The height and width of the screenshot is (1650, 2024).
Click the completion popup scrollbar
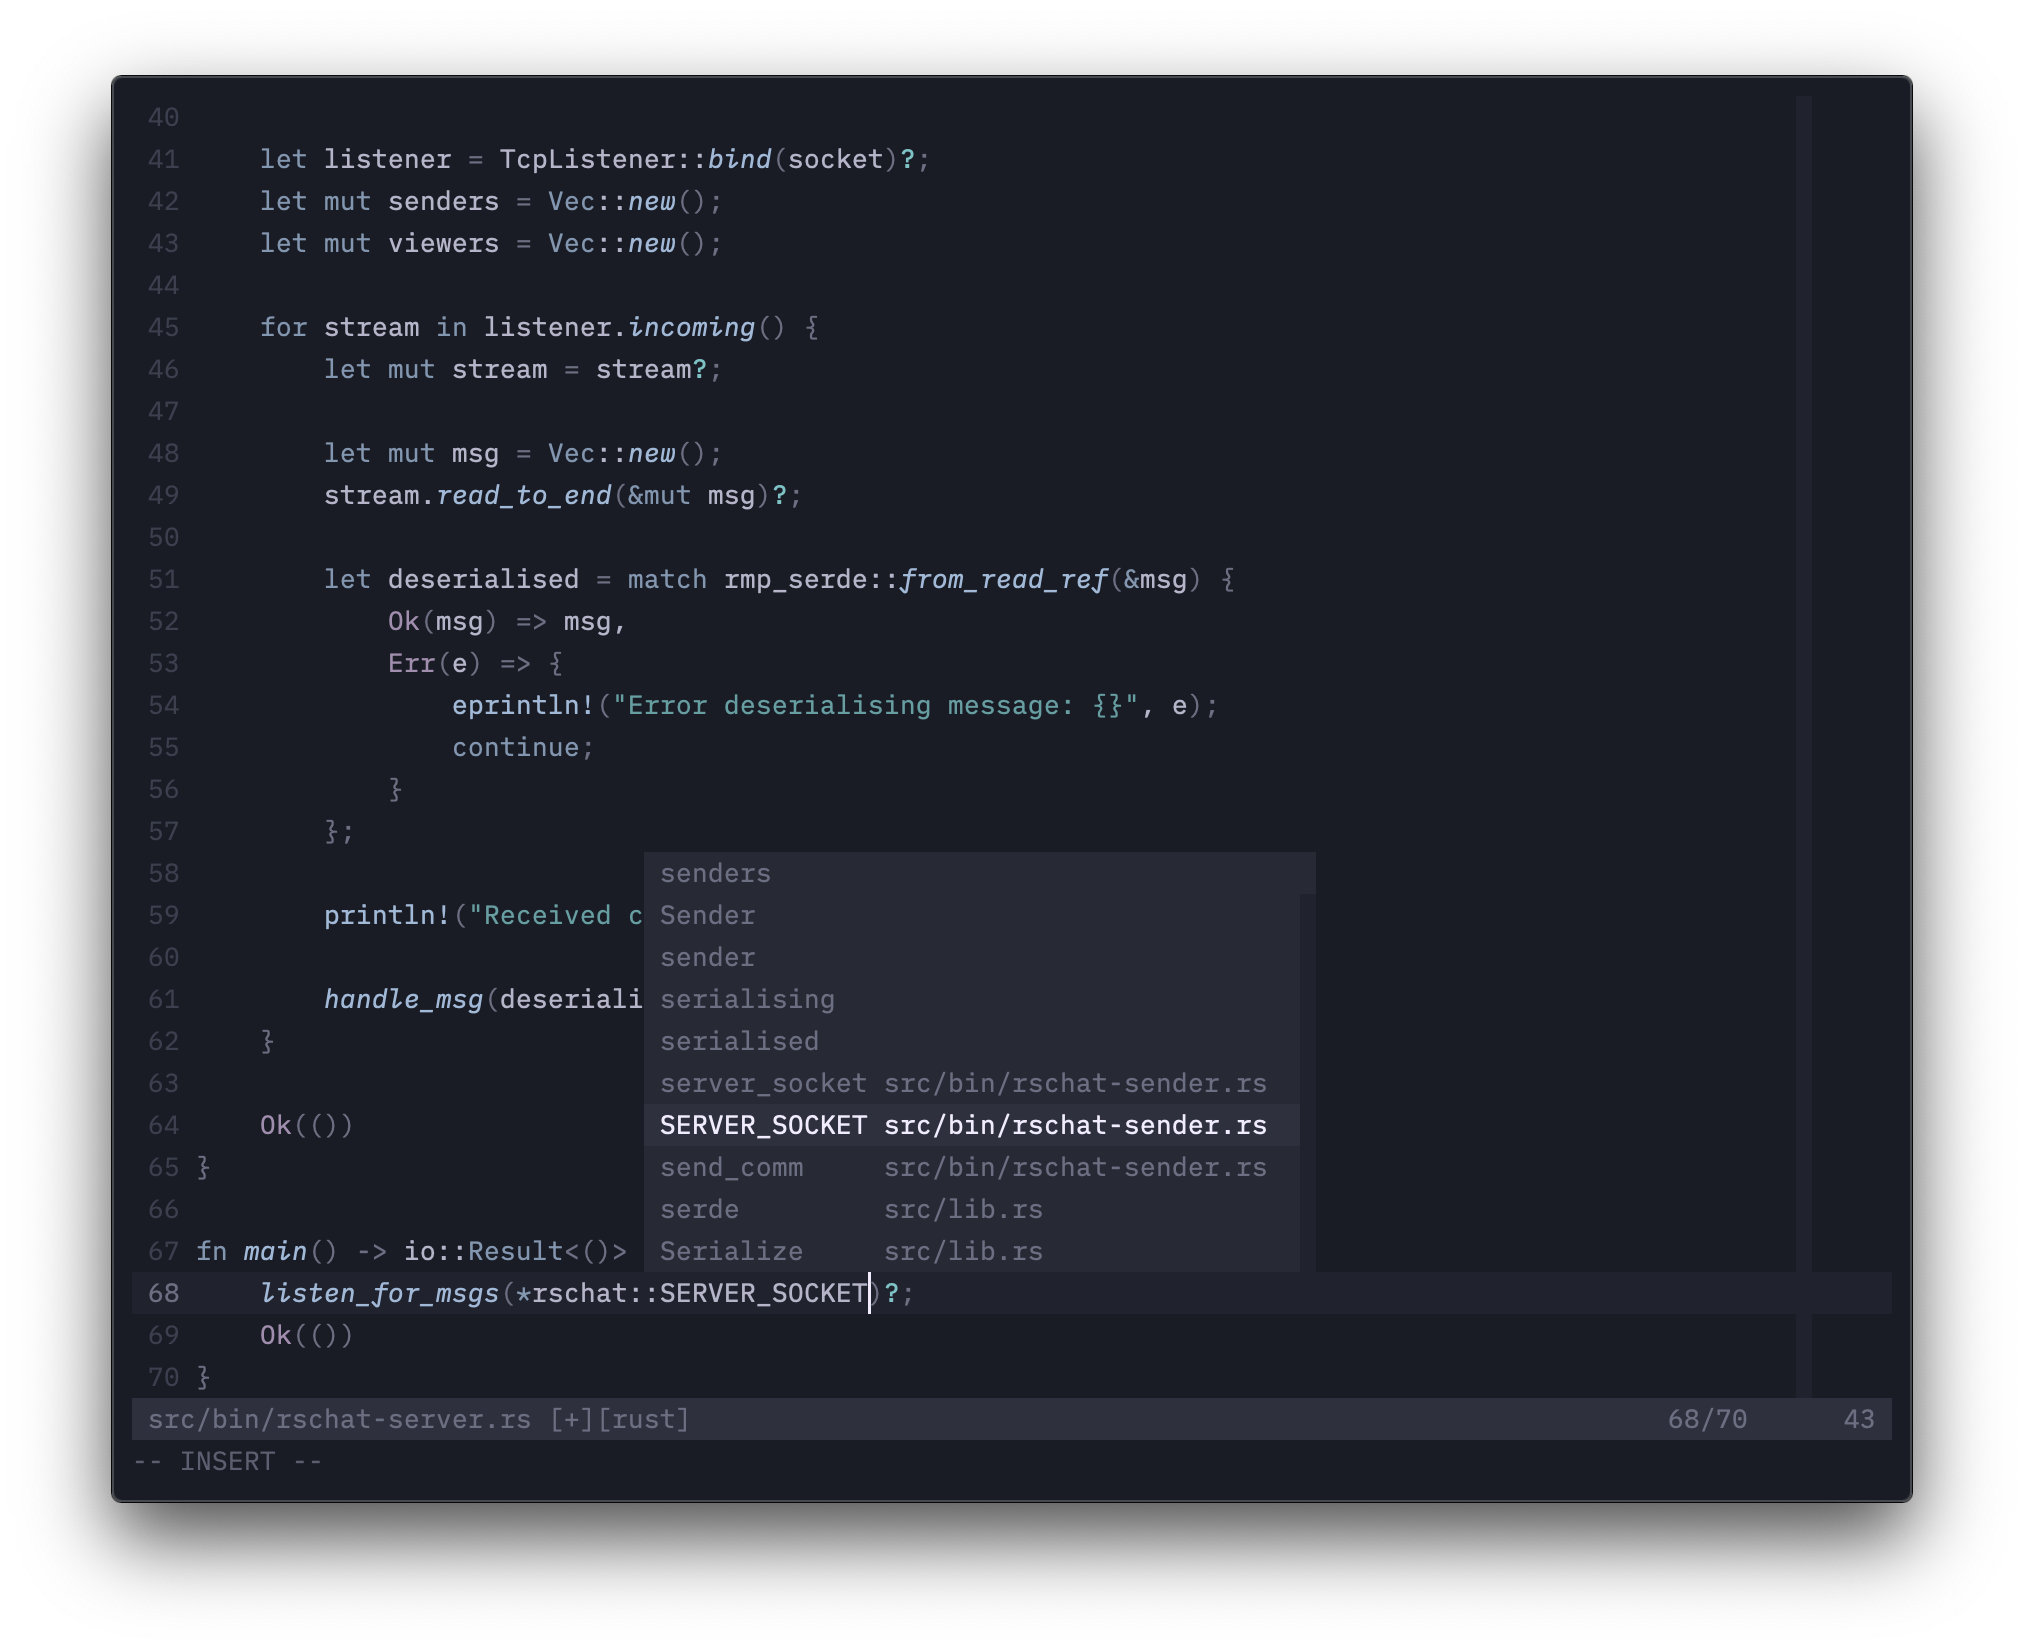[1307, 1080]
